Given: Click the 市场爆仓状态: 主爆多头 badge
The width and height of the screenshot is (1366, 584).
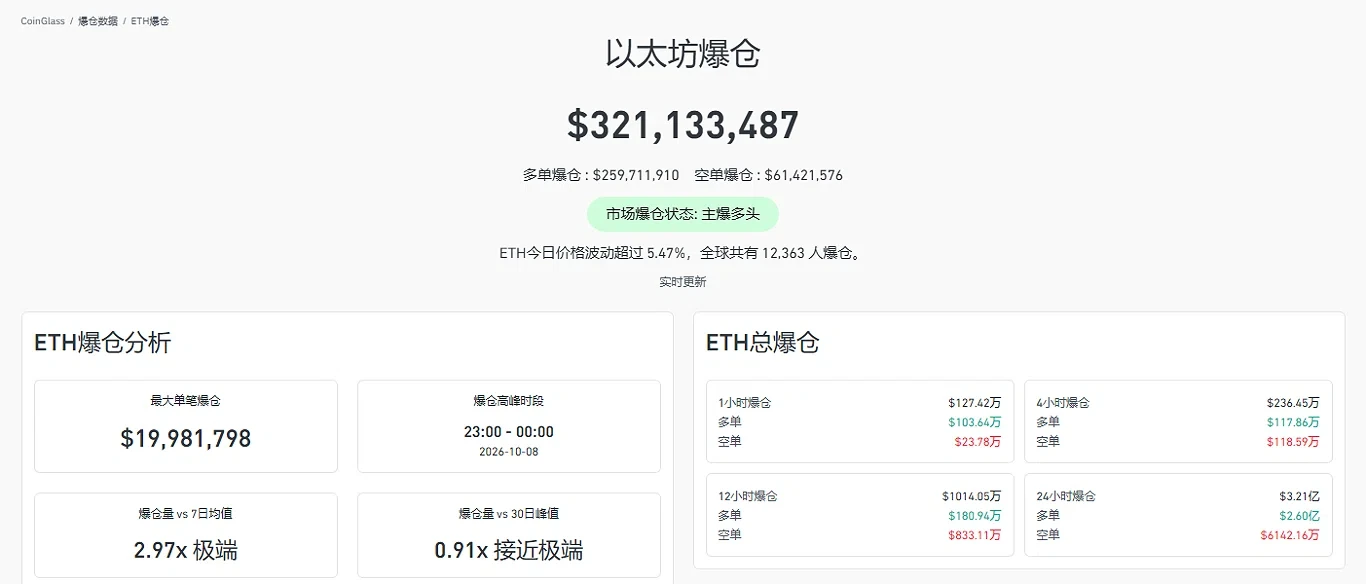Looking at the screenshot, I should tap(683, 214).
